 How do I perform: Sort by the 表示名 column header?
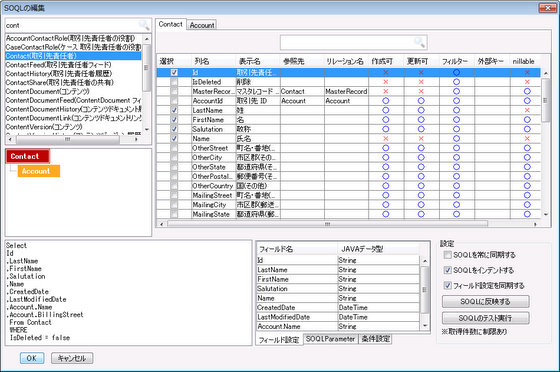(258, 61)
